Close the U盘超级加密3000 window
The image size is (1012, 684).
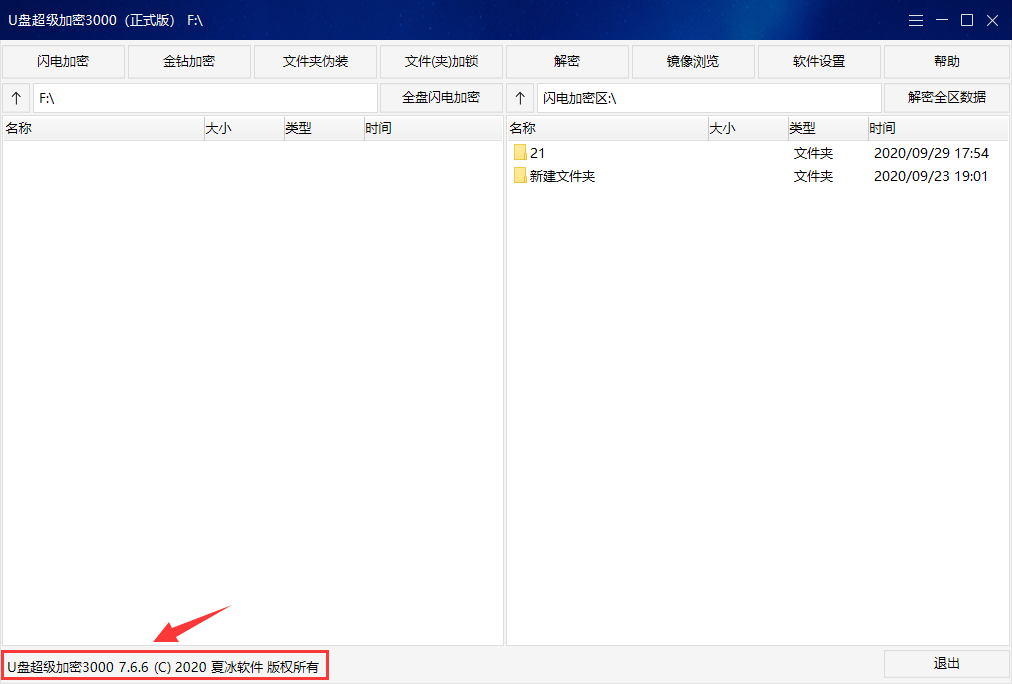(993, 21)
